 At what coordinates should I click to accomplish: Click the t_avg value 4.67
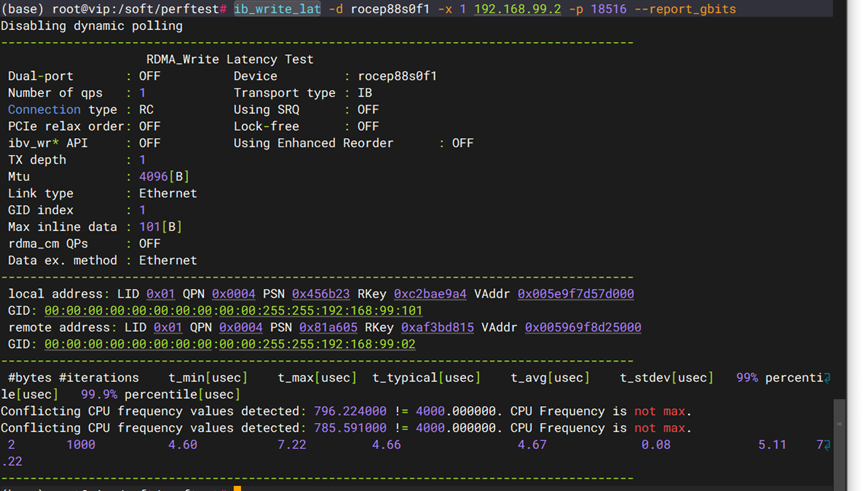coord(531,445)
